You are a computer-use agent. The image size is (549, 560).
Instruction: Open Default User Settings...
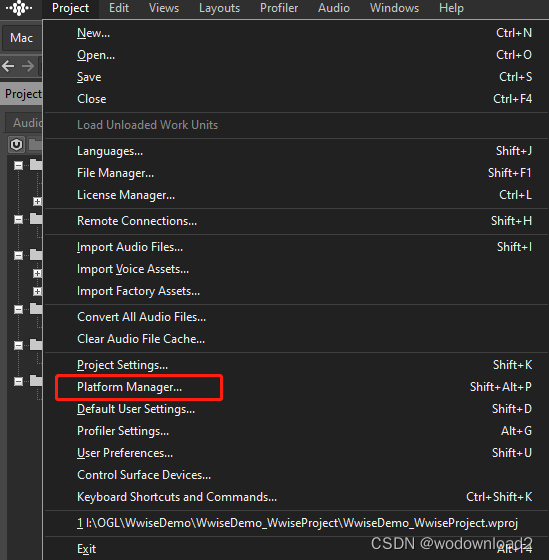click(296, 409)
